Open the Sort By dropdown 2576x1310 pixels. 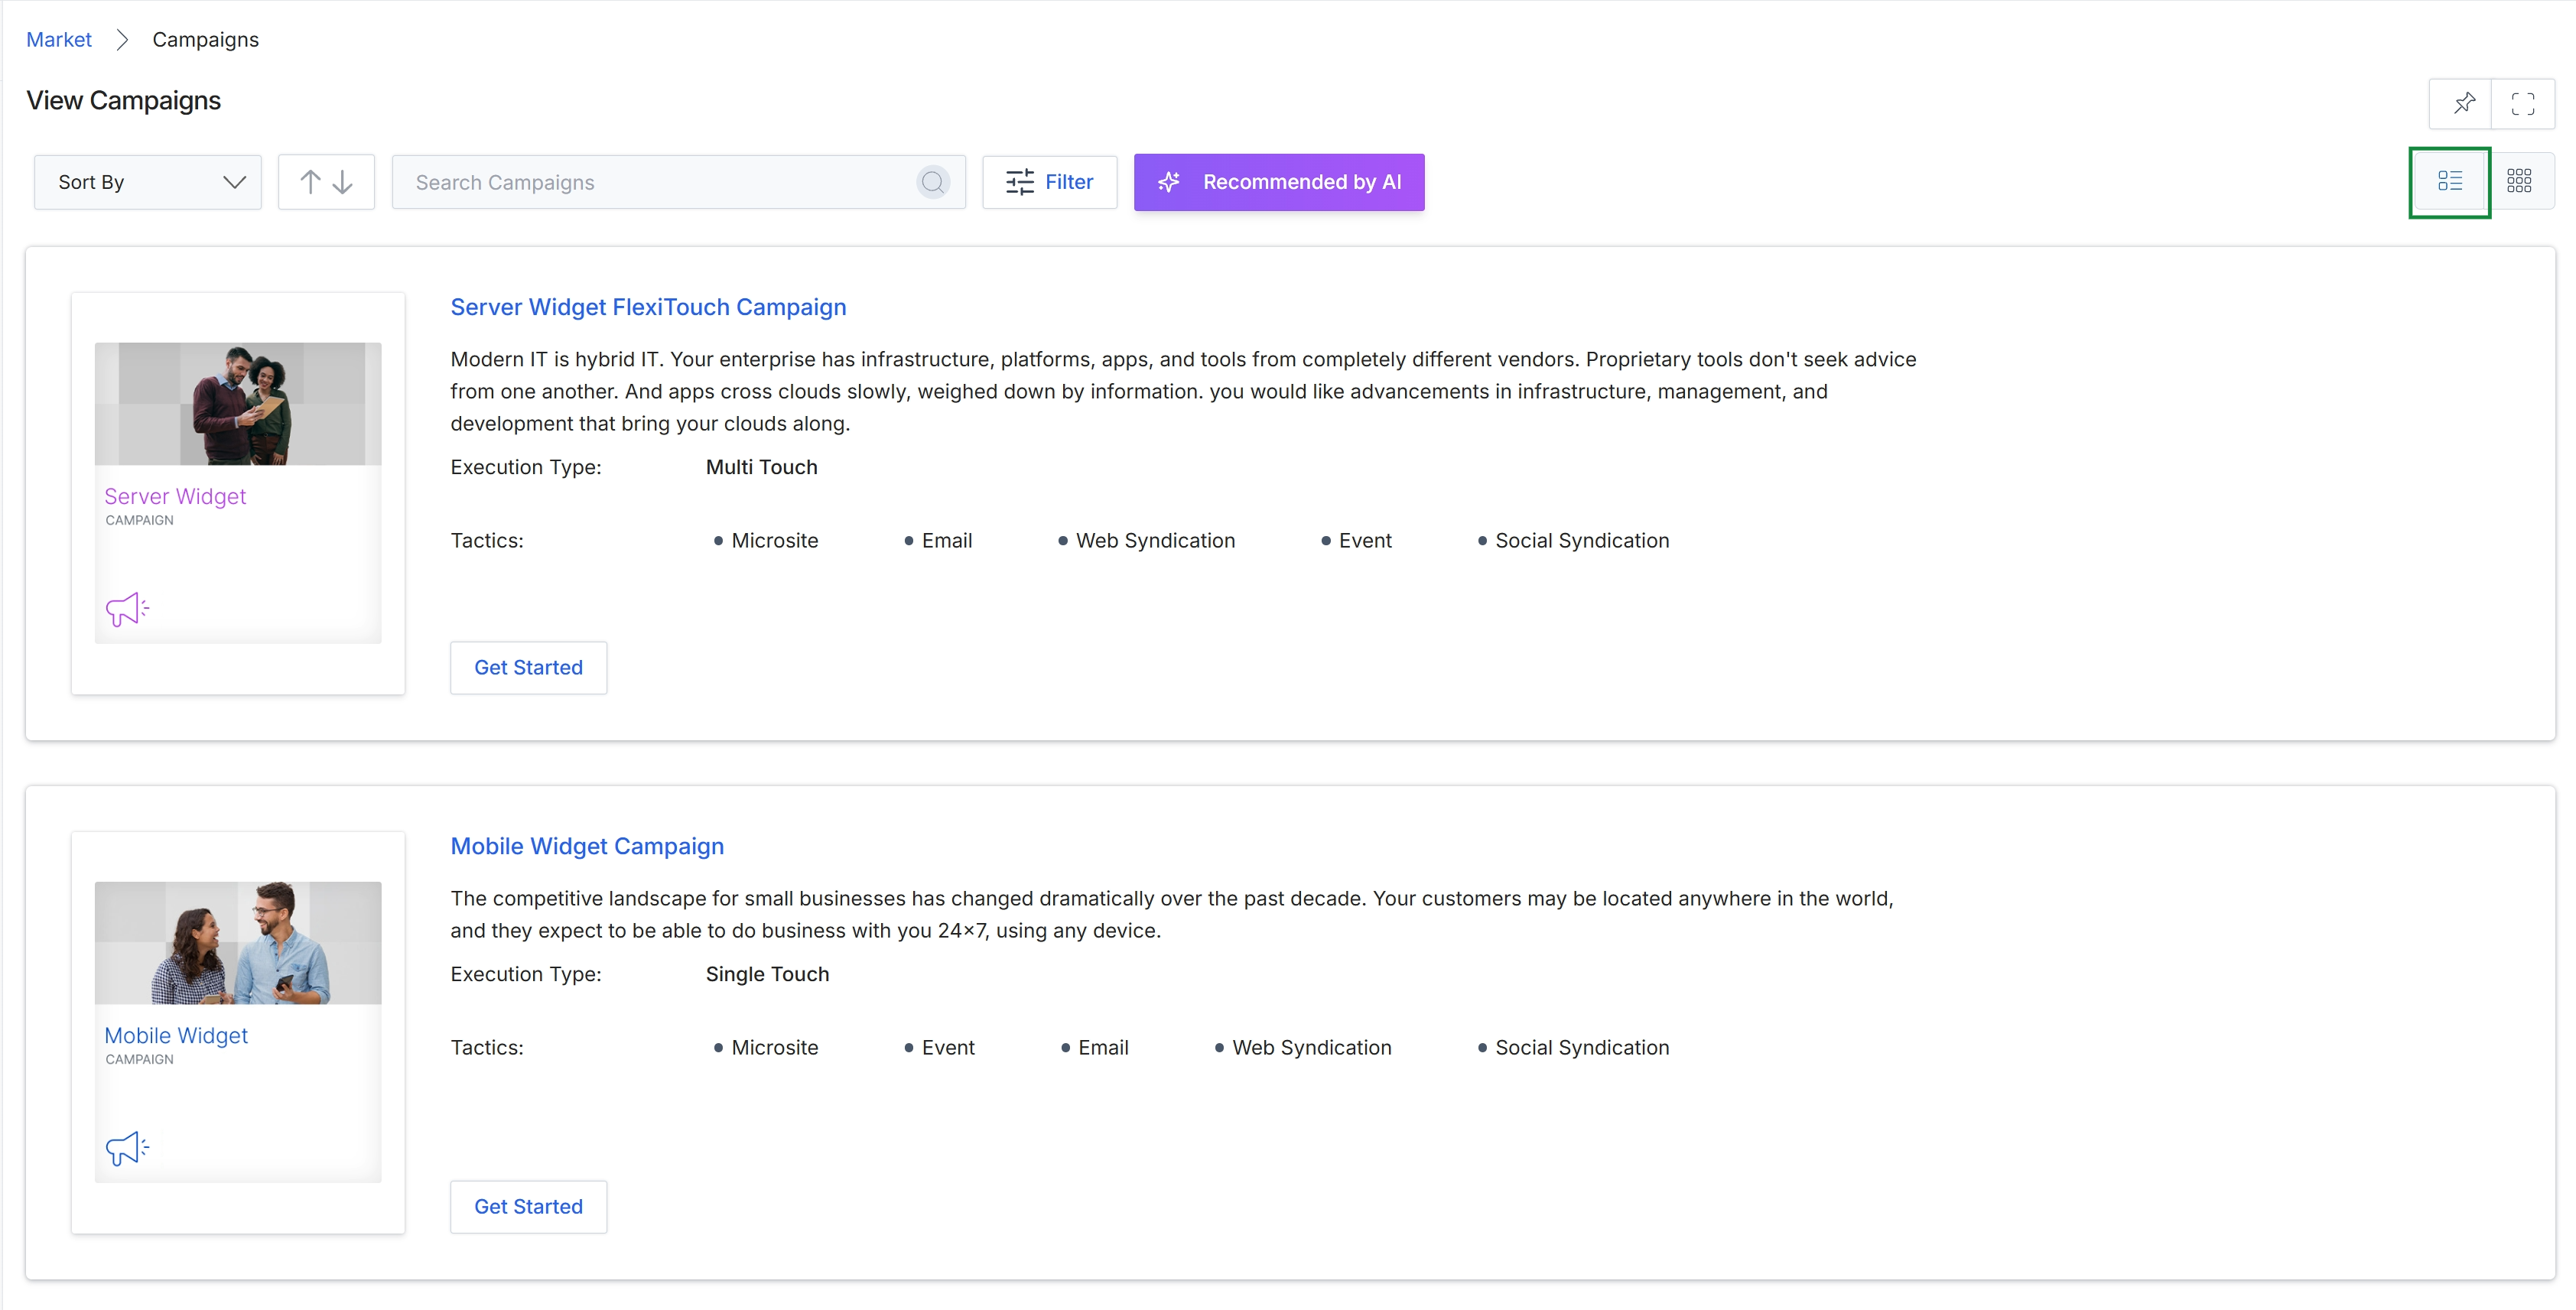(148, 182)
